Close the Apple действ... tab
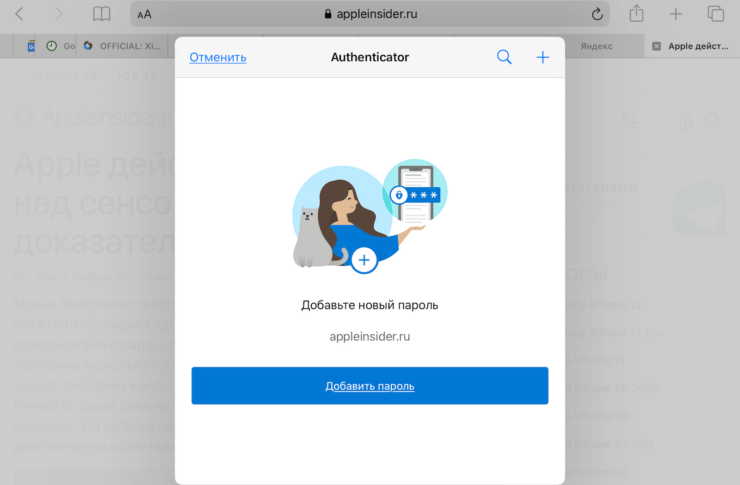 [656, 46]
